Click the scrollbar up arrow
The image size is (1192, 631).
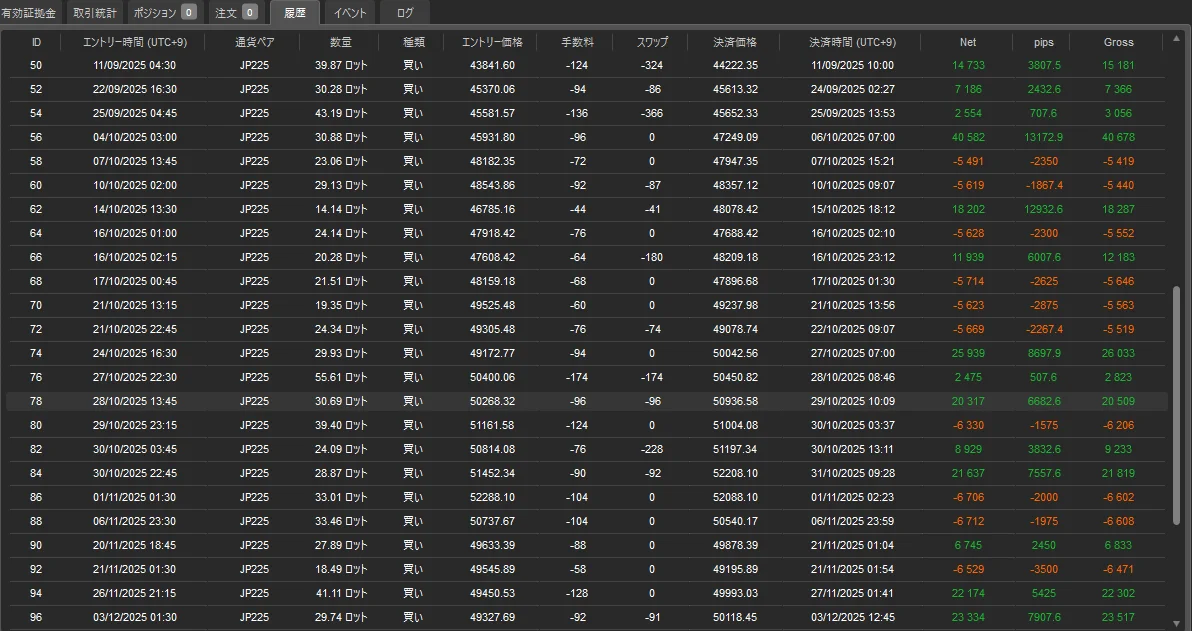pyautogui.click(x=1176, y=42)
